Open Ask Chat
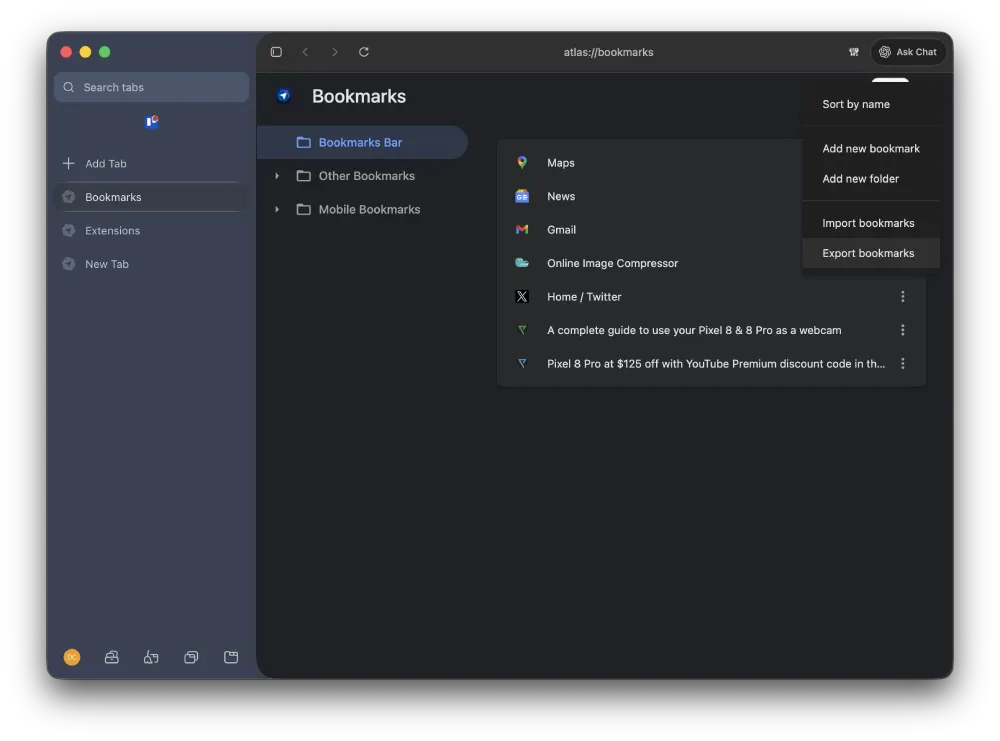This screenshot has width=1000, height=741. 908,52
